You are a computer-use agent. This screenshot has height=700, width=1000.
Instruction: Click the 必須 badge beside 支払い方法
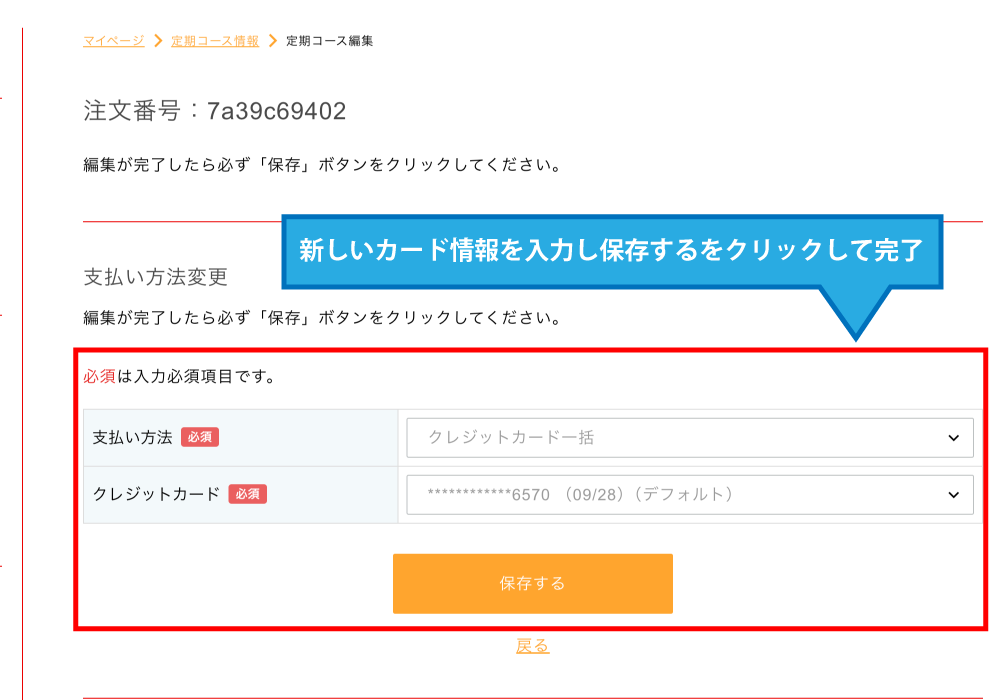[200, 437]
